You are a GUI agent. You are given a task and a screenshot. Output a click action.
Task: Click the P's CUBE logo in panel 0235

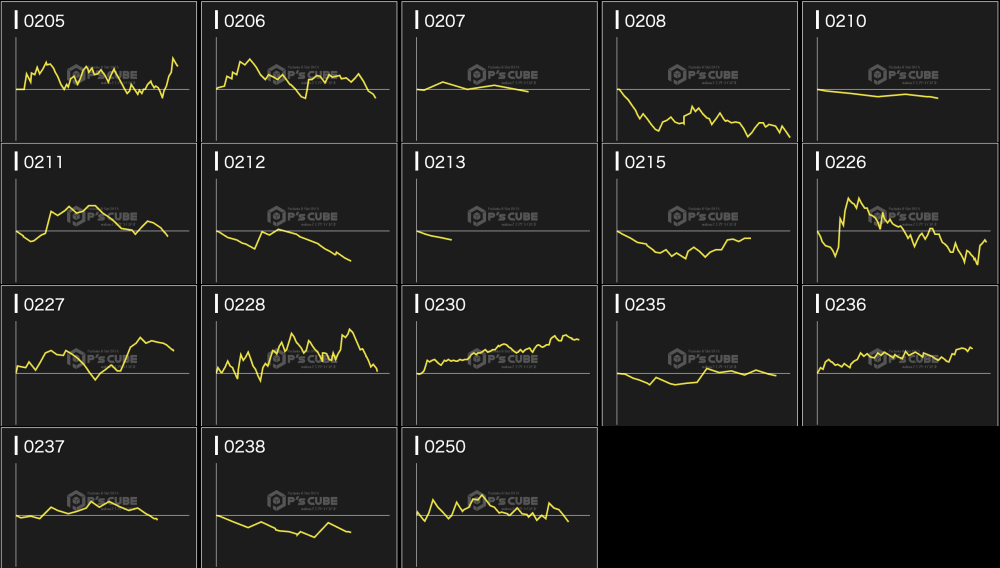(x=703, y=358)
